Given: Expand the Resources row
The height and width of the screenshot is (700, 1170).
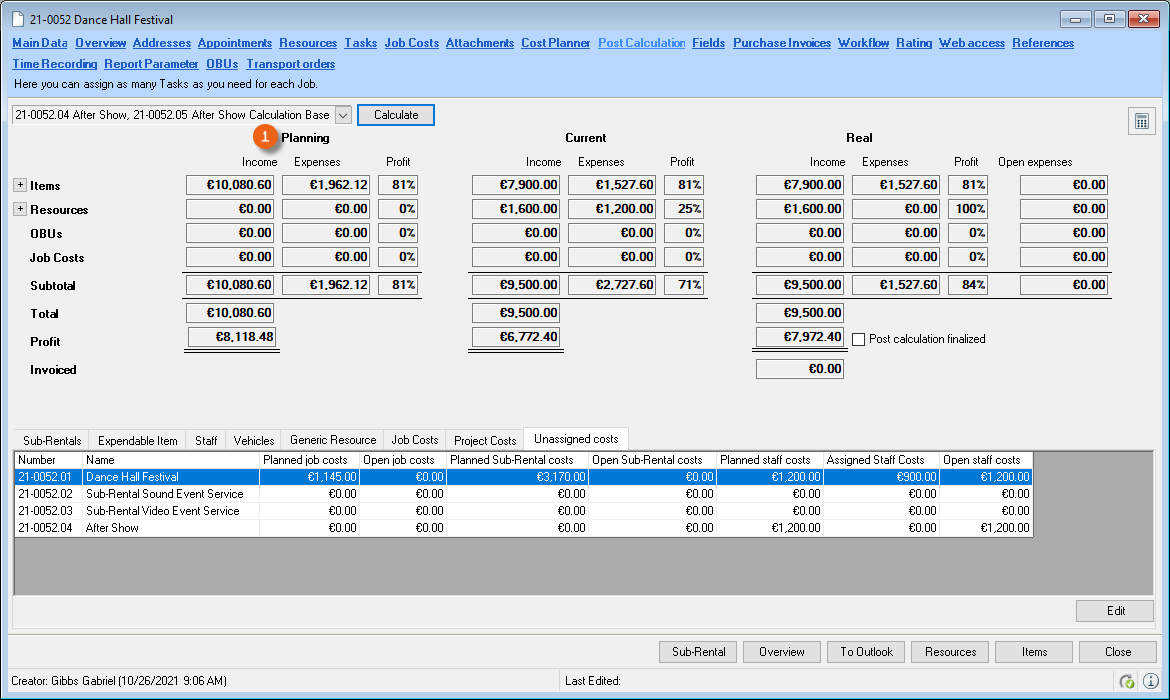Looking at the screenshot, I should pos(20,209).
